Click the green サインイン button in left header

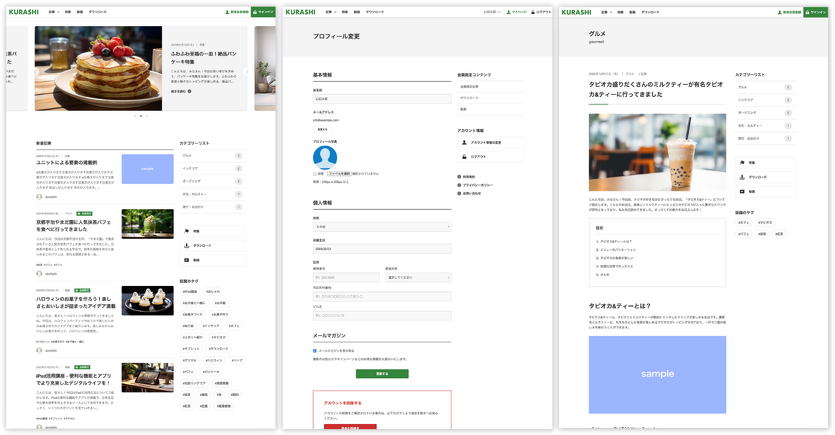click(x=264, y=12)
